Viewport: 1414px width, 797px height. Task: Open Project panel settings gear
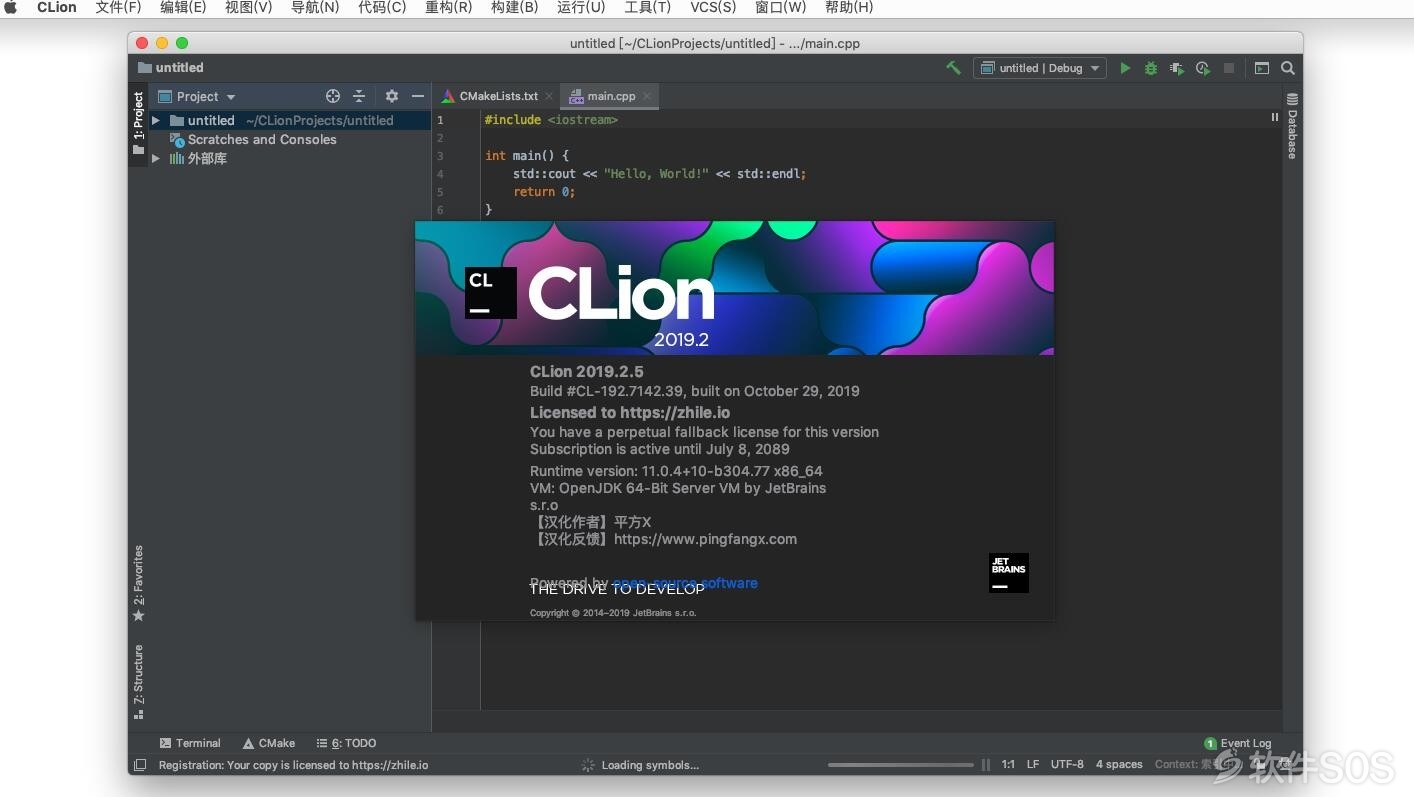(x=392, y=96)
